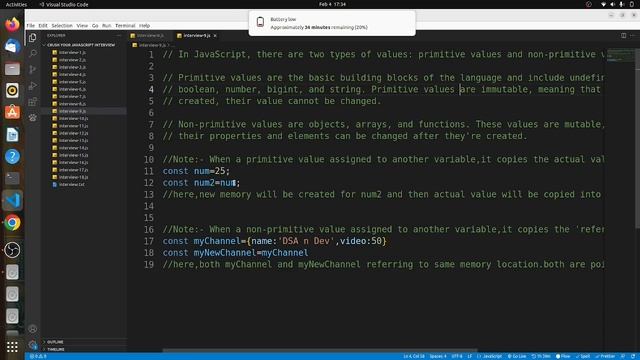
Task: Open Ubuntu Software from the dock
Action: (12, 112)
